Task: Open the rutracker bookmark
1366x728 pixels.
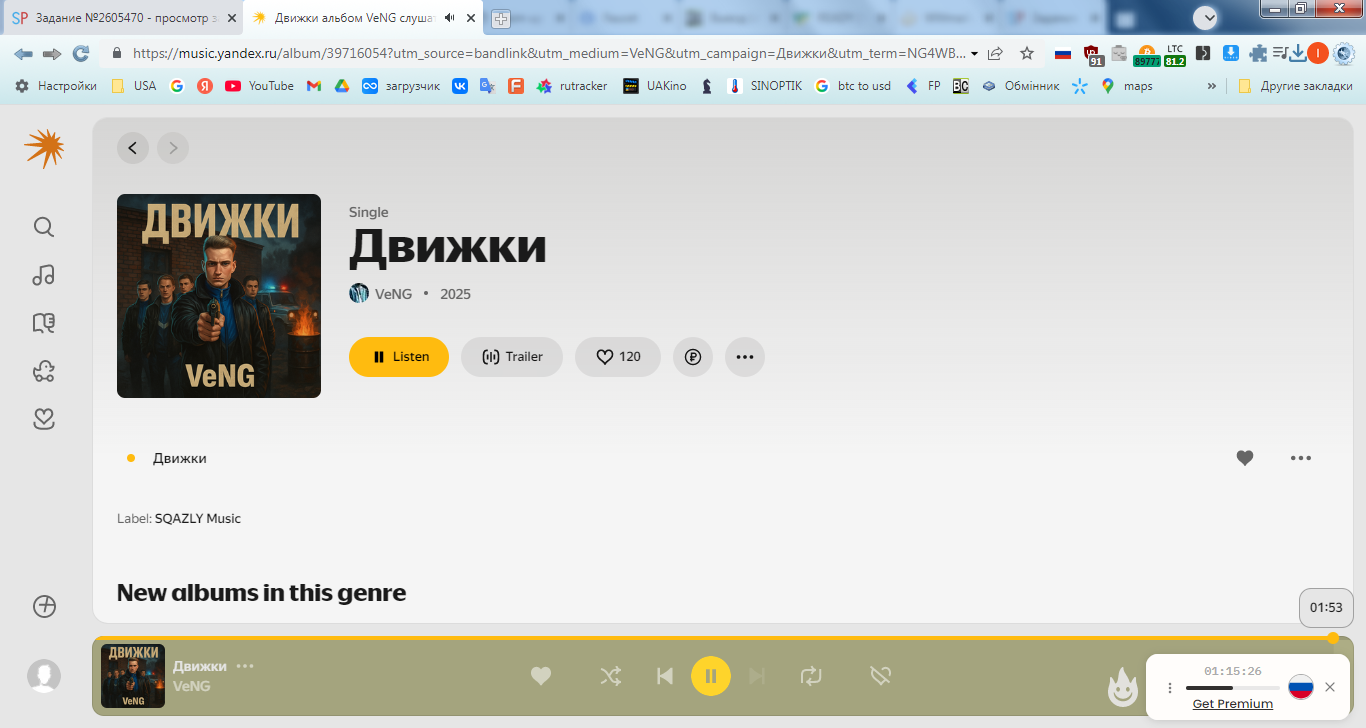Action: coord(572,86)
